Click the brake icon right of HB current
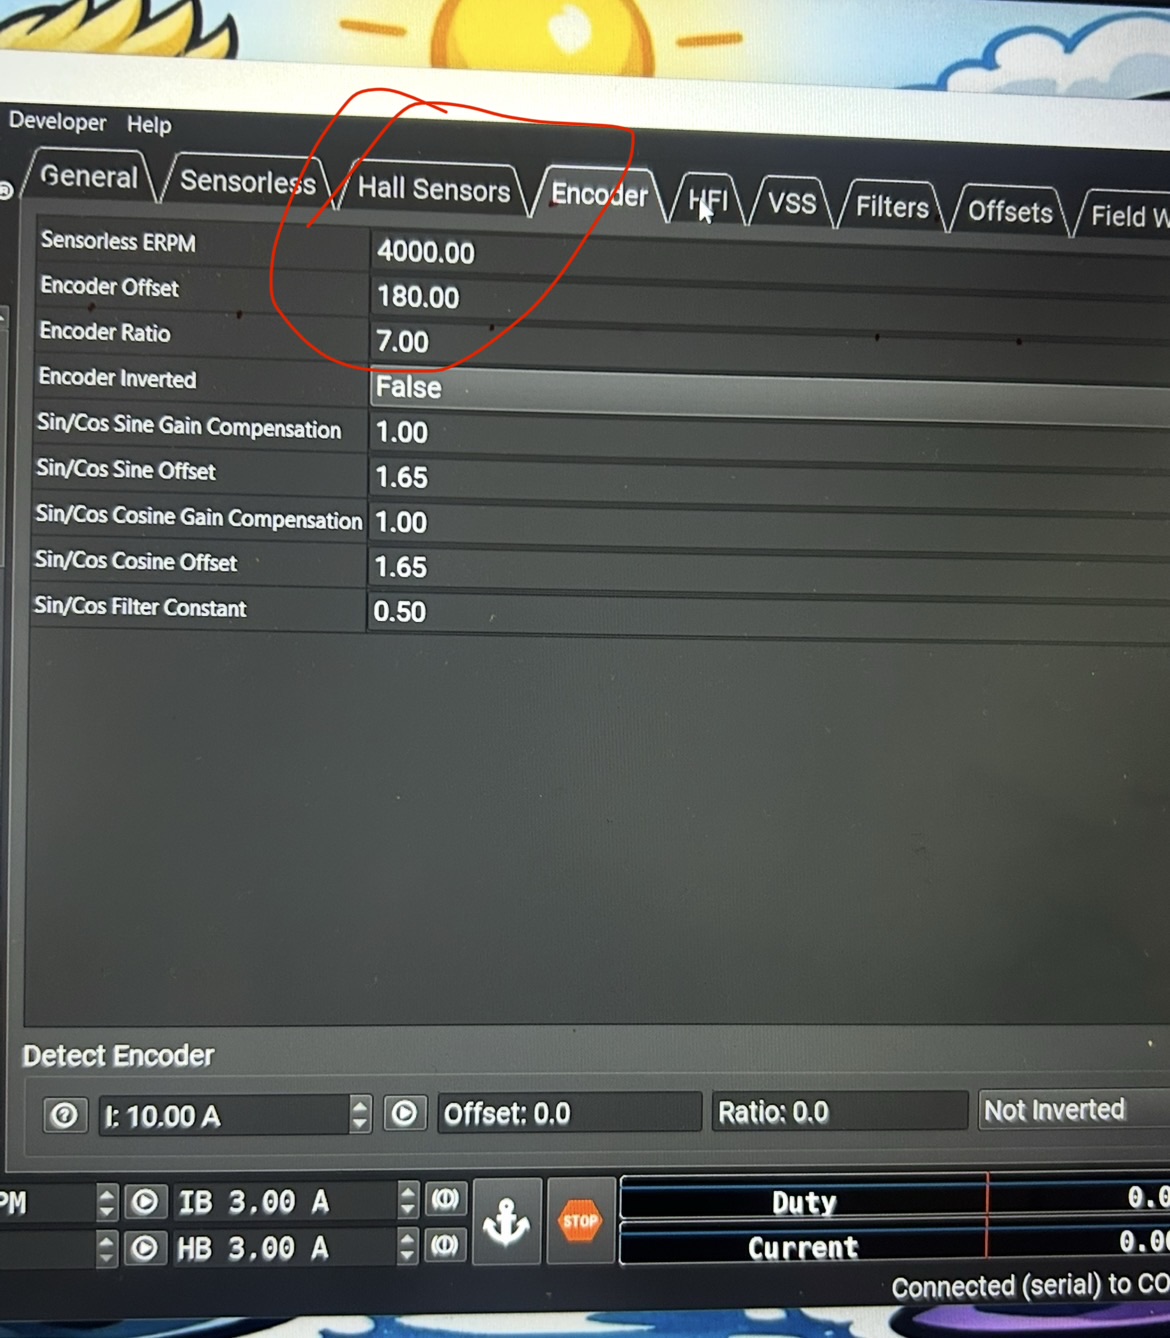This screenshot has height=1338, width=1170. [x=445, y=1245]
